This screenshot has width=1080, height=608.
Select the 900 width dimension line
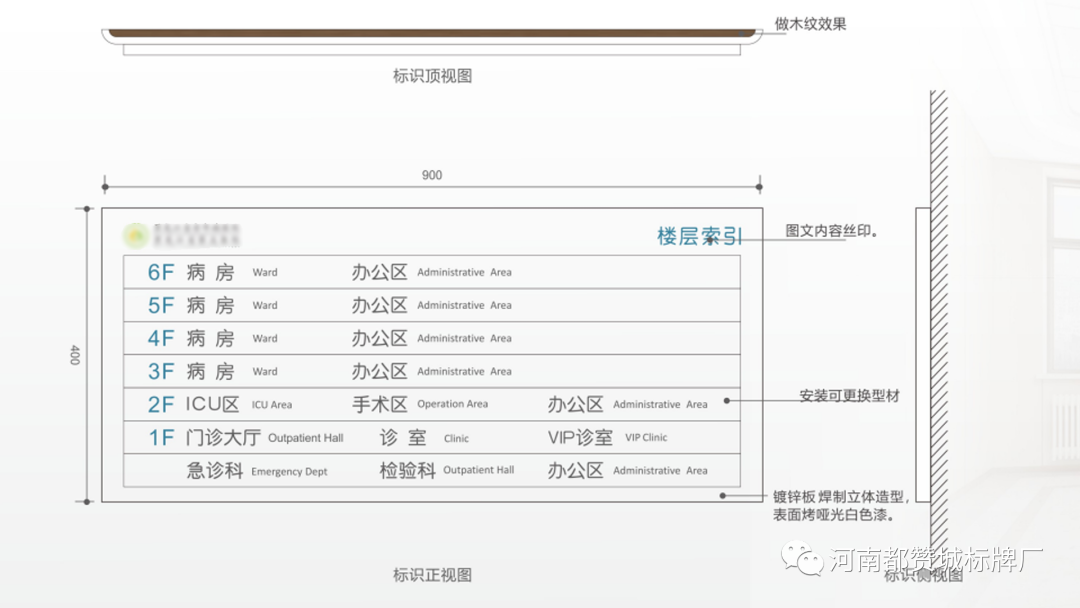(x=430, y=175)
